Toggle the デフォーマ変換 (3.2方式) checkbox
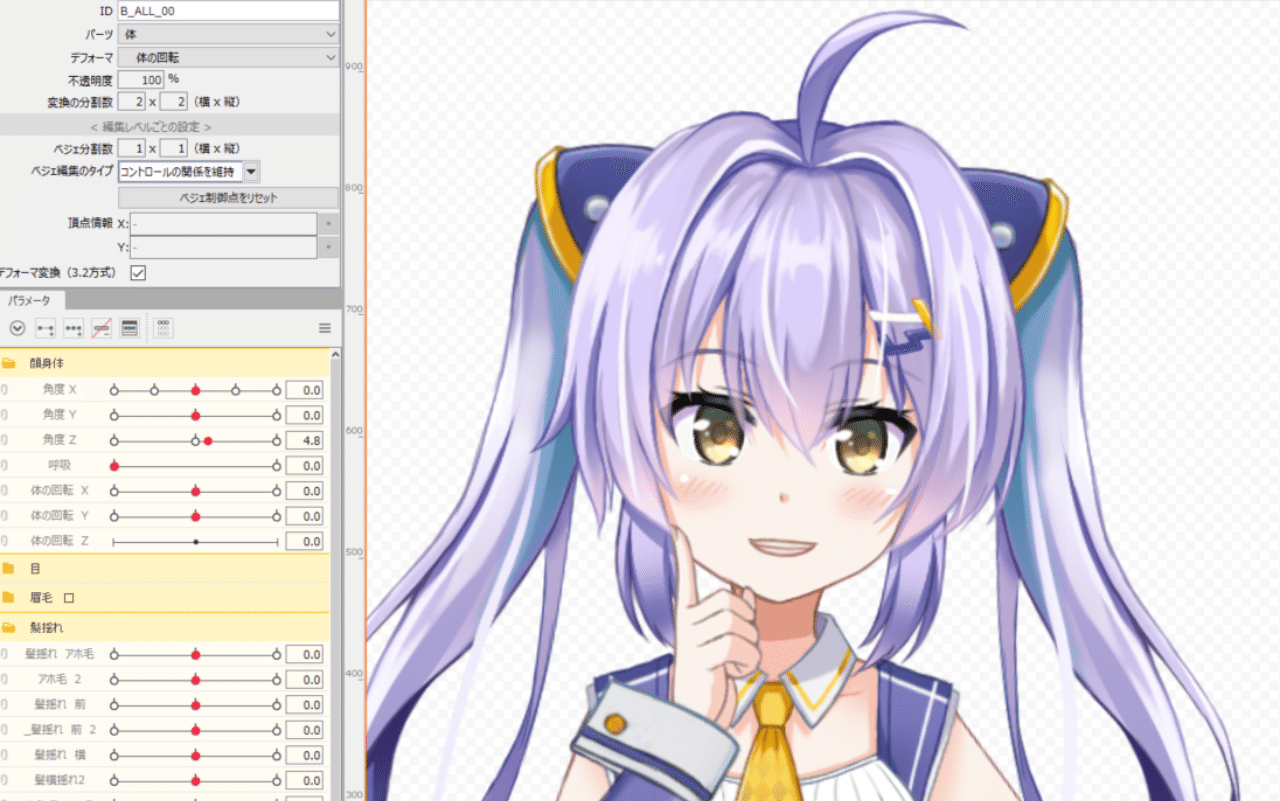Image resolution: width=1280 pixels, height=801 pixels. tap(138, 272)
